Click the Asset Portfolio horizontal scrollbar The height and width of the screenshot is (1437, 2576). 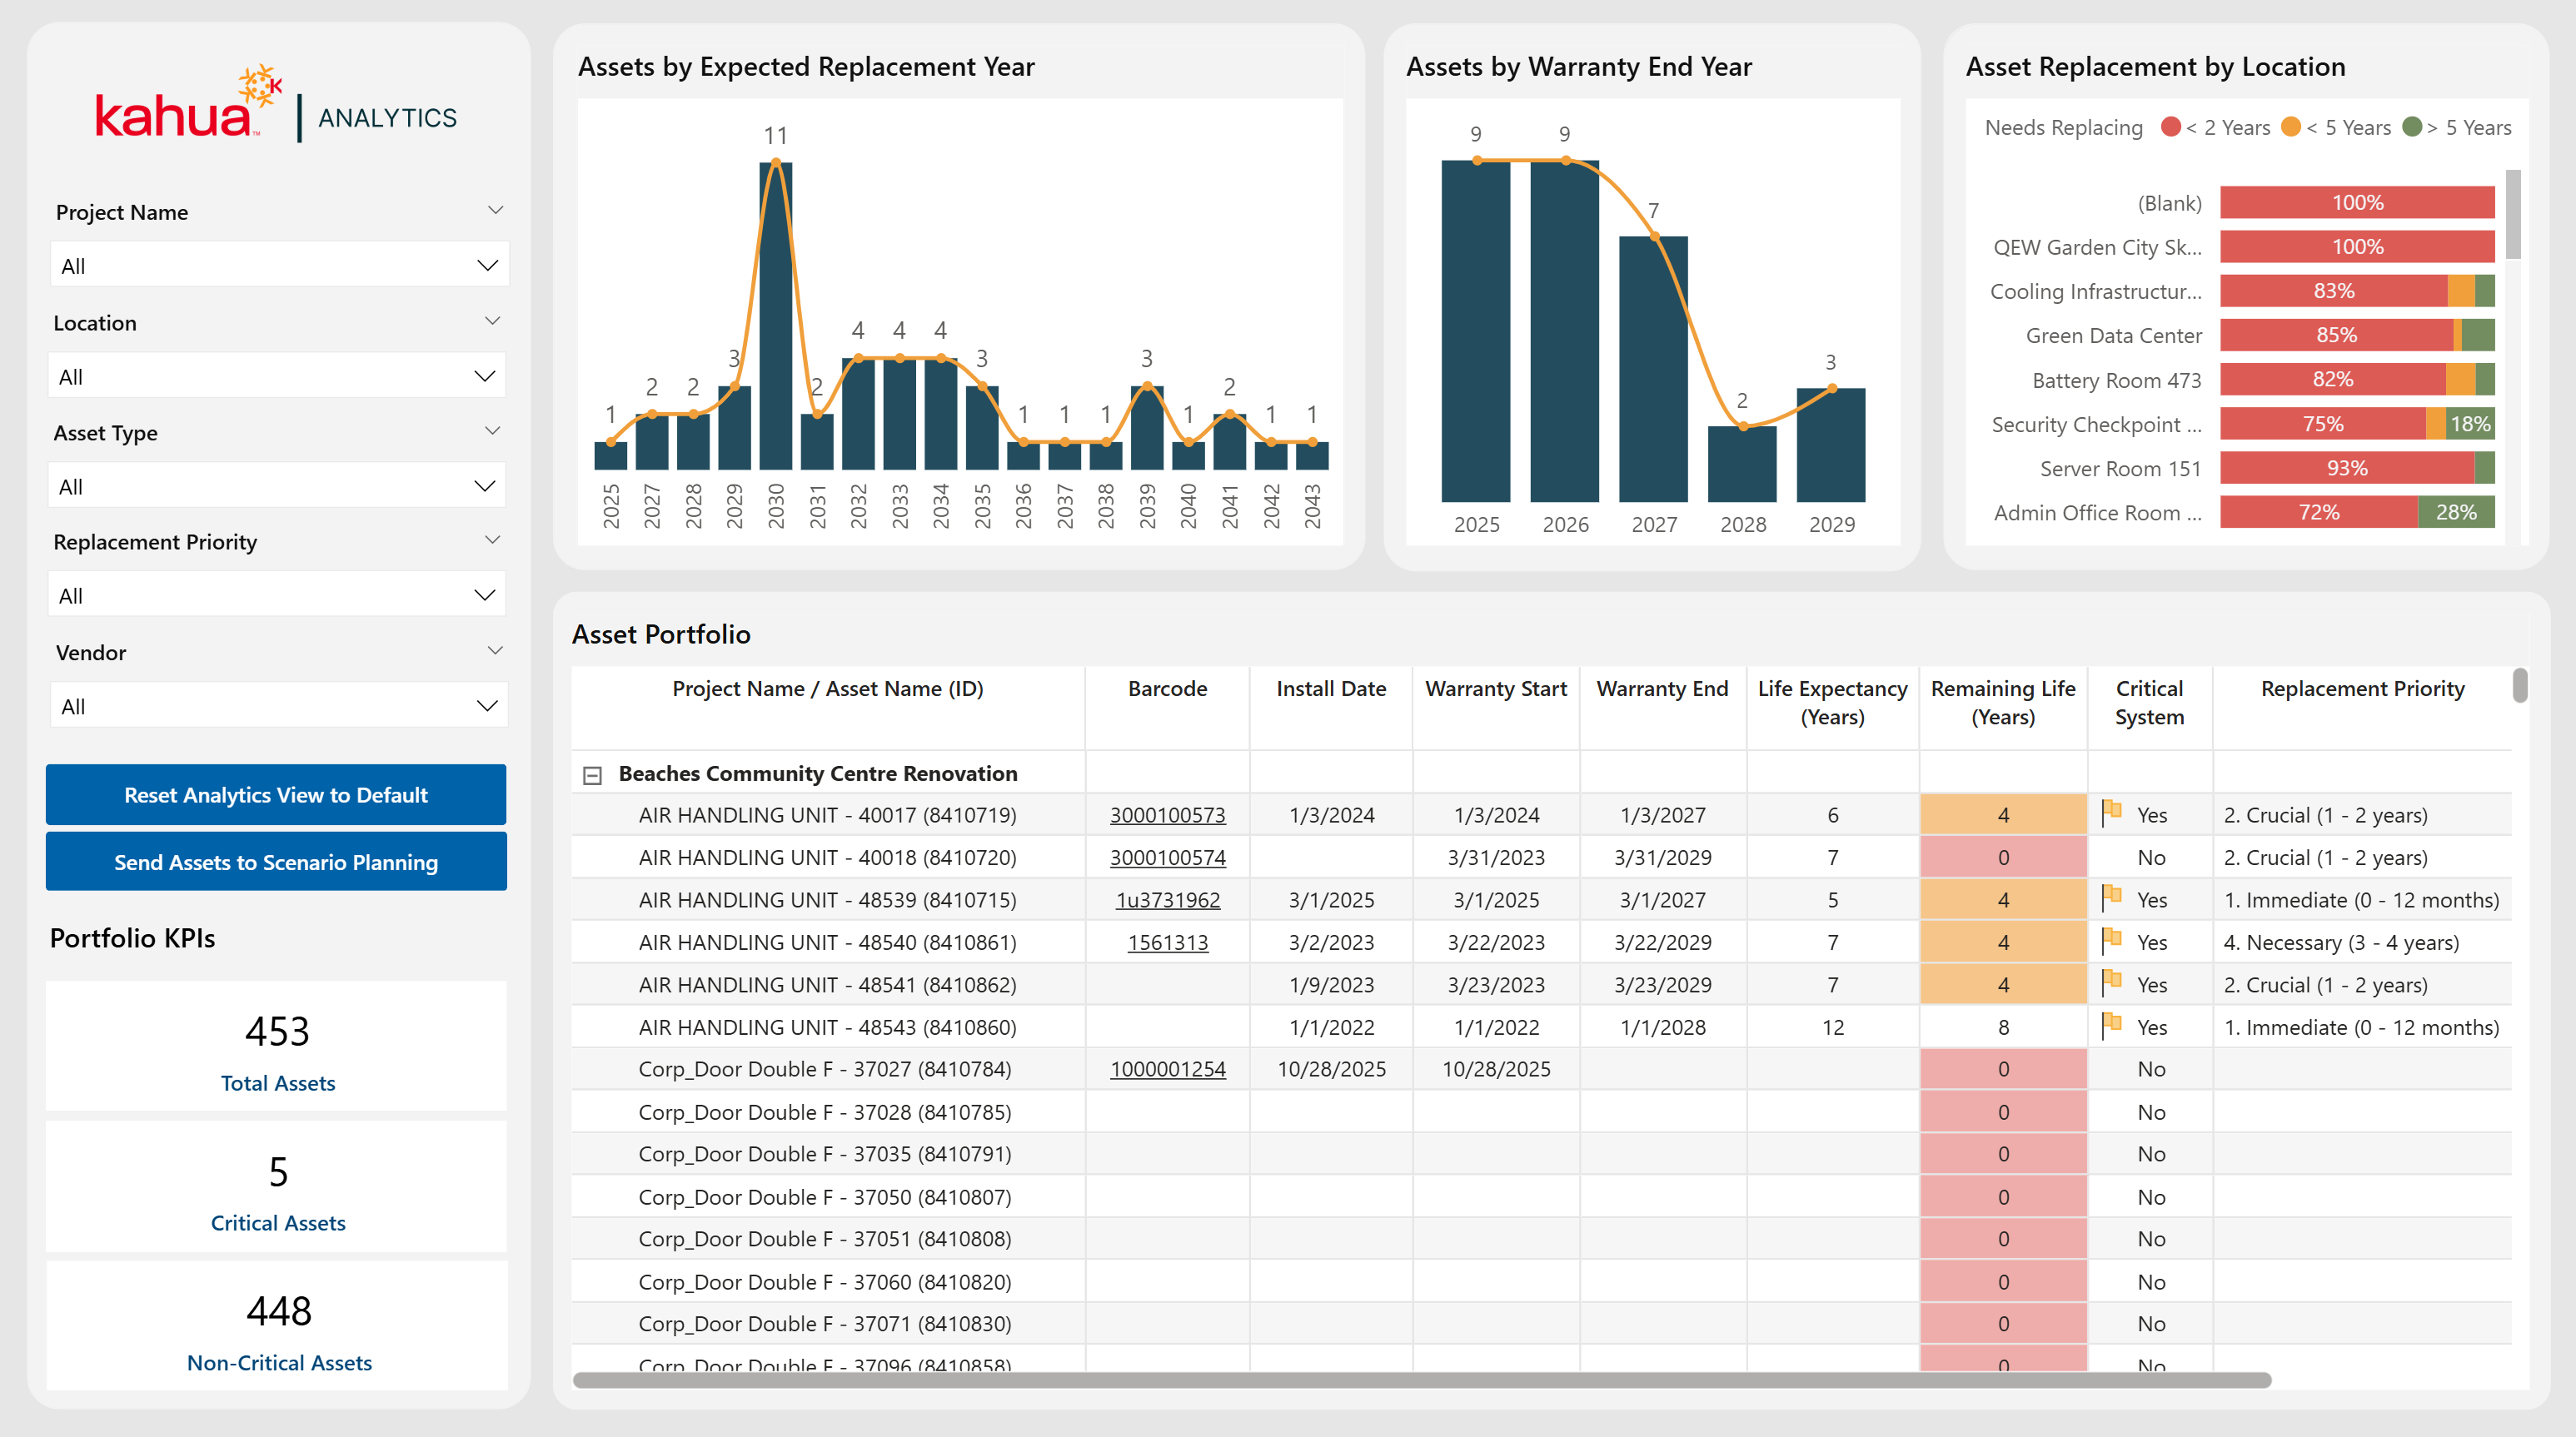(1420, 1380)
